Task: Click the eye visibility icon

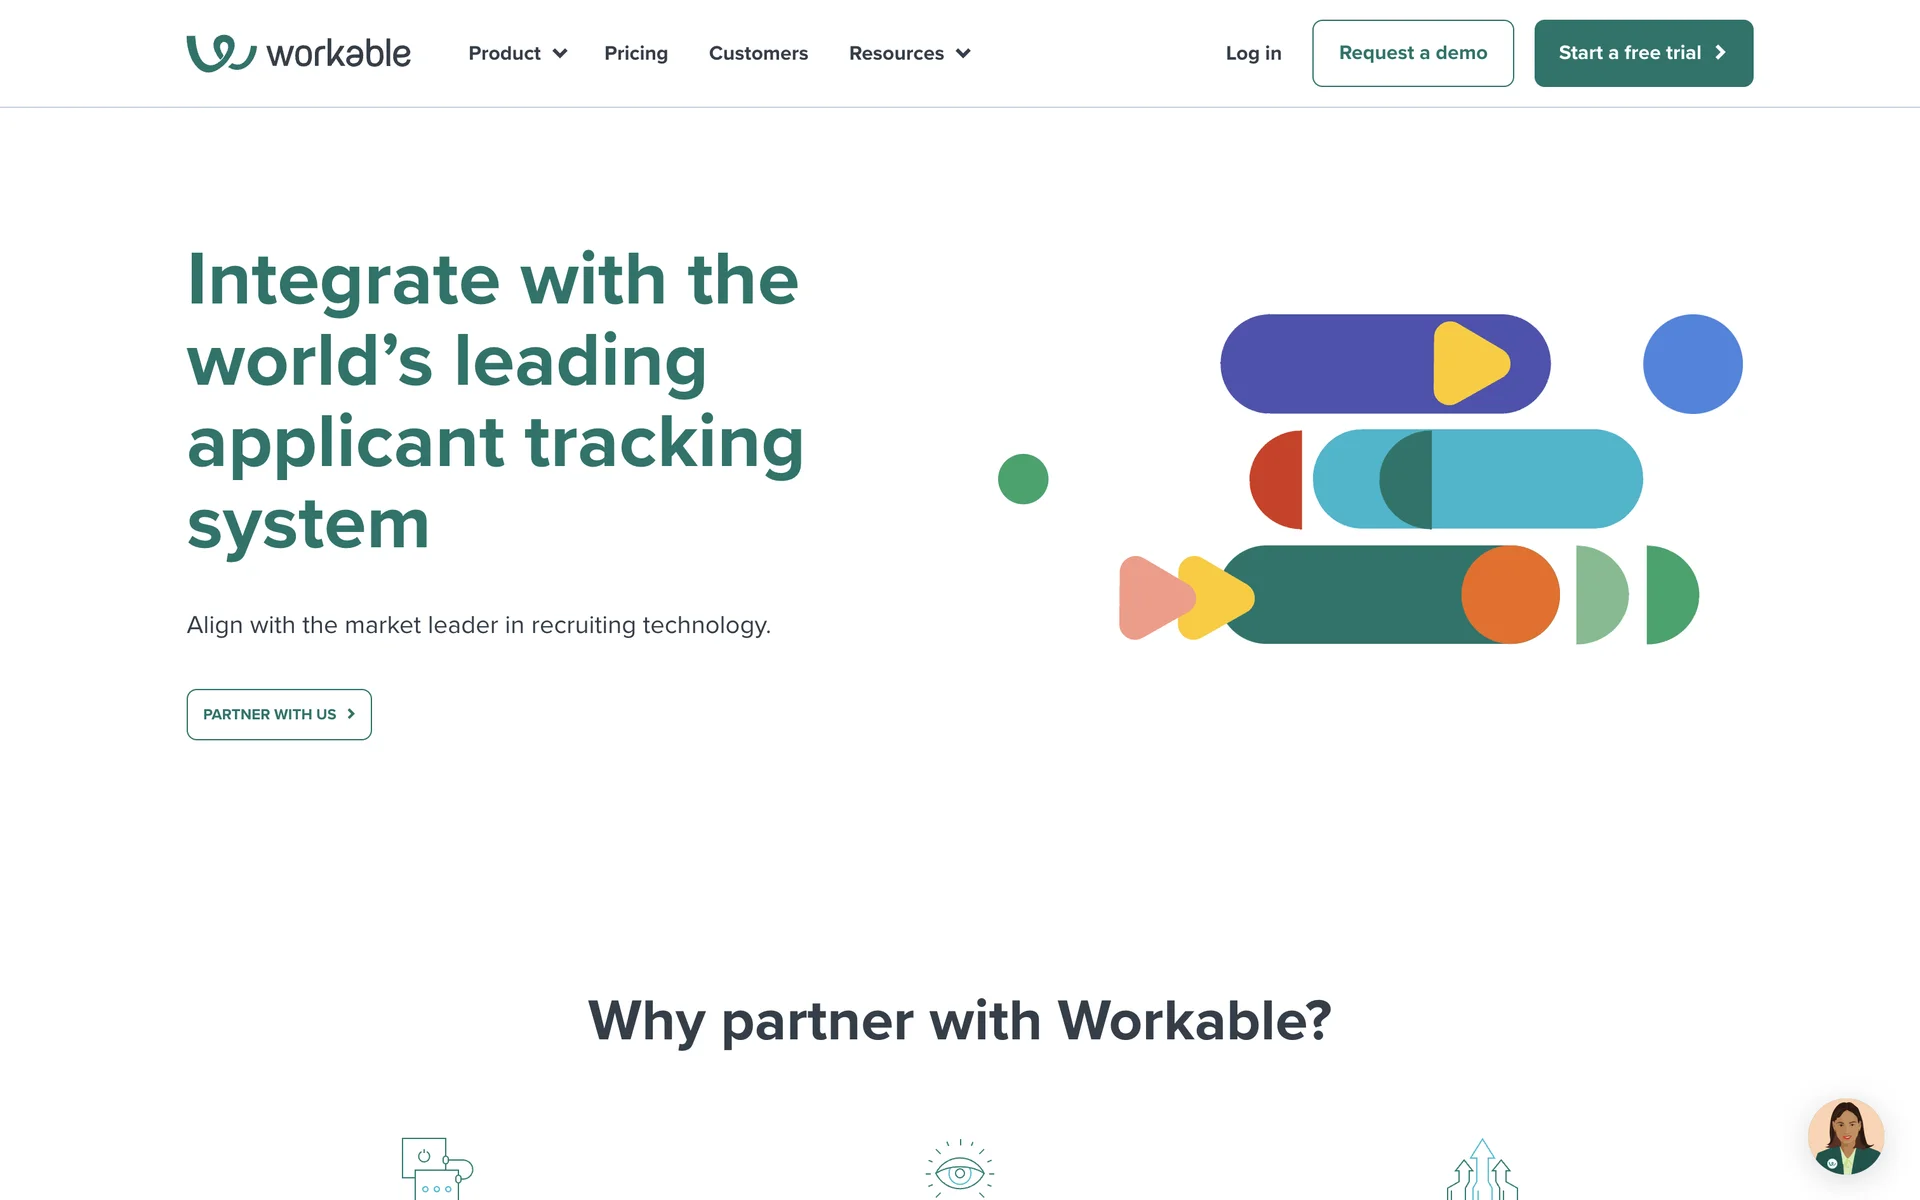Action: (959, 1171)
